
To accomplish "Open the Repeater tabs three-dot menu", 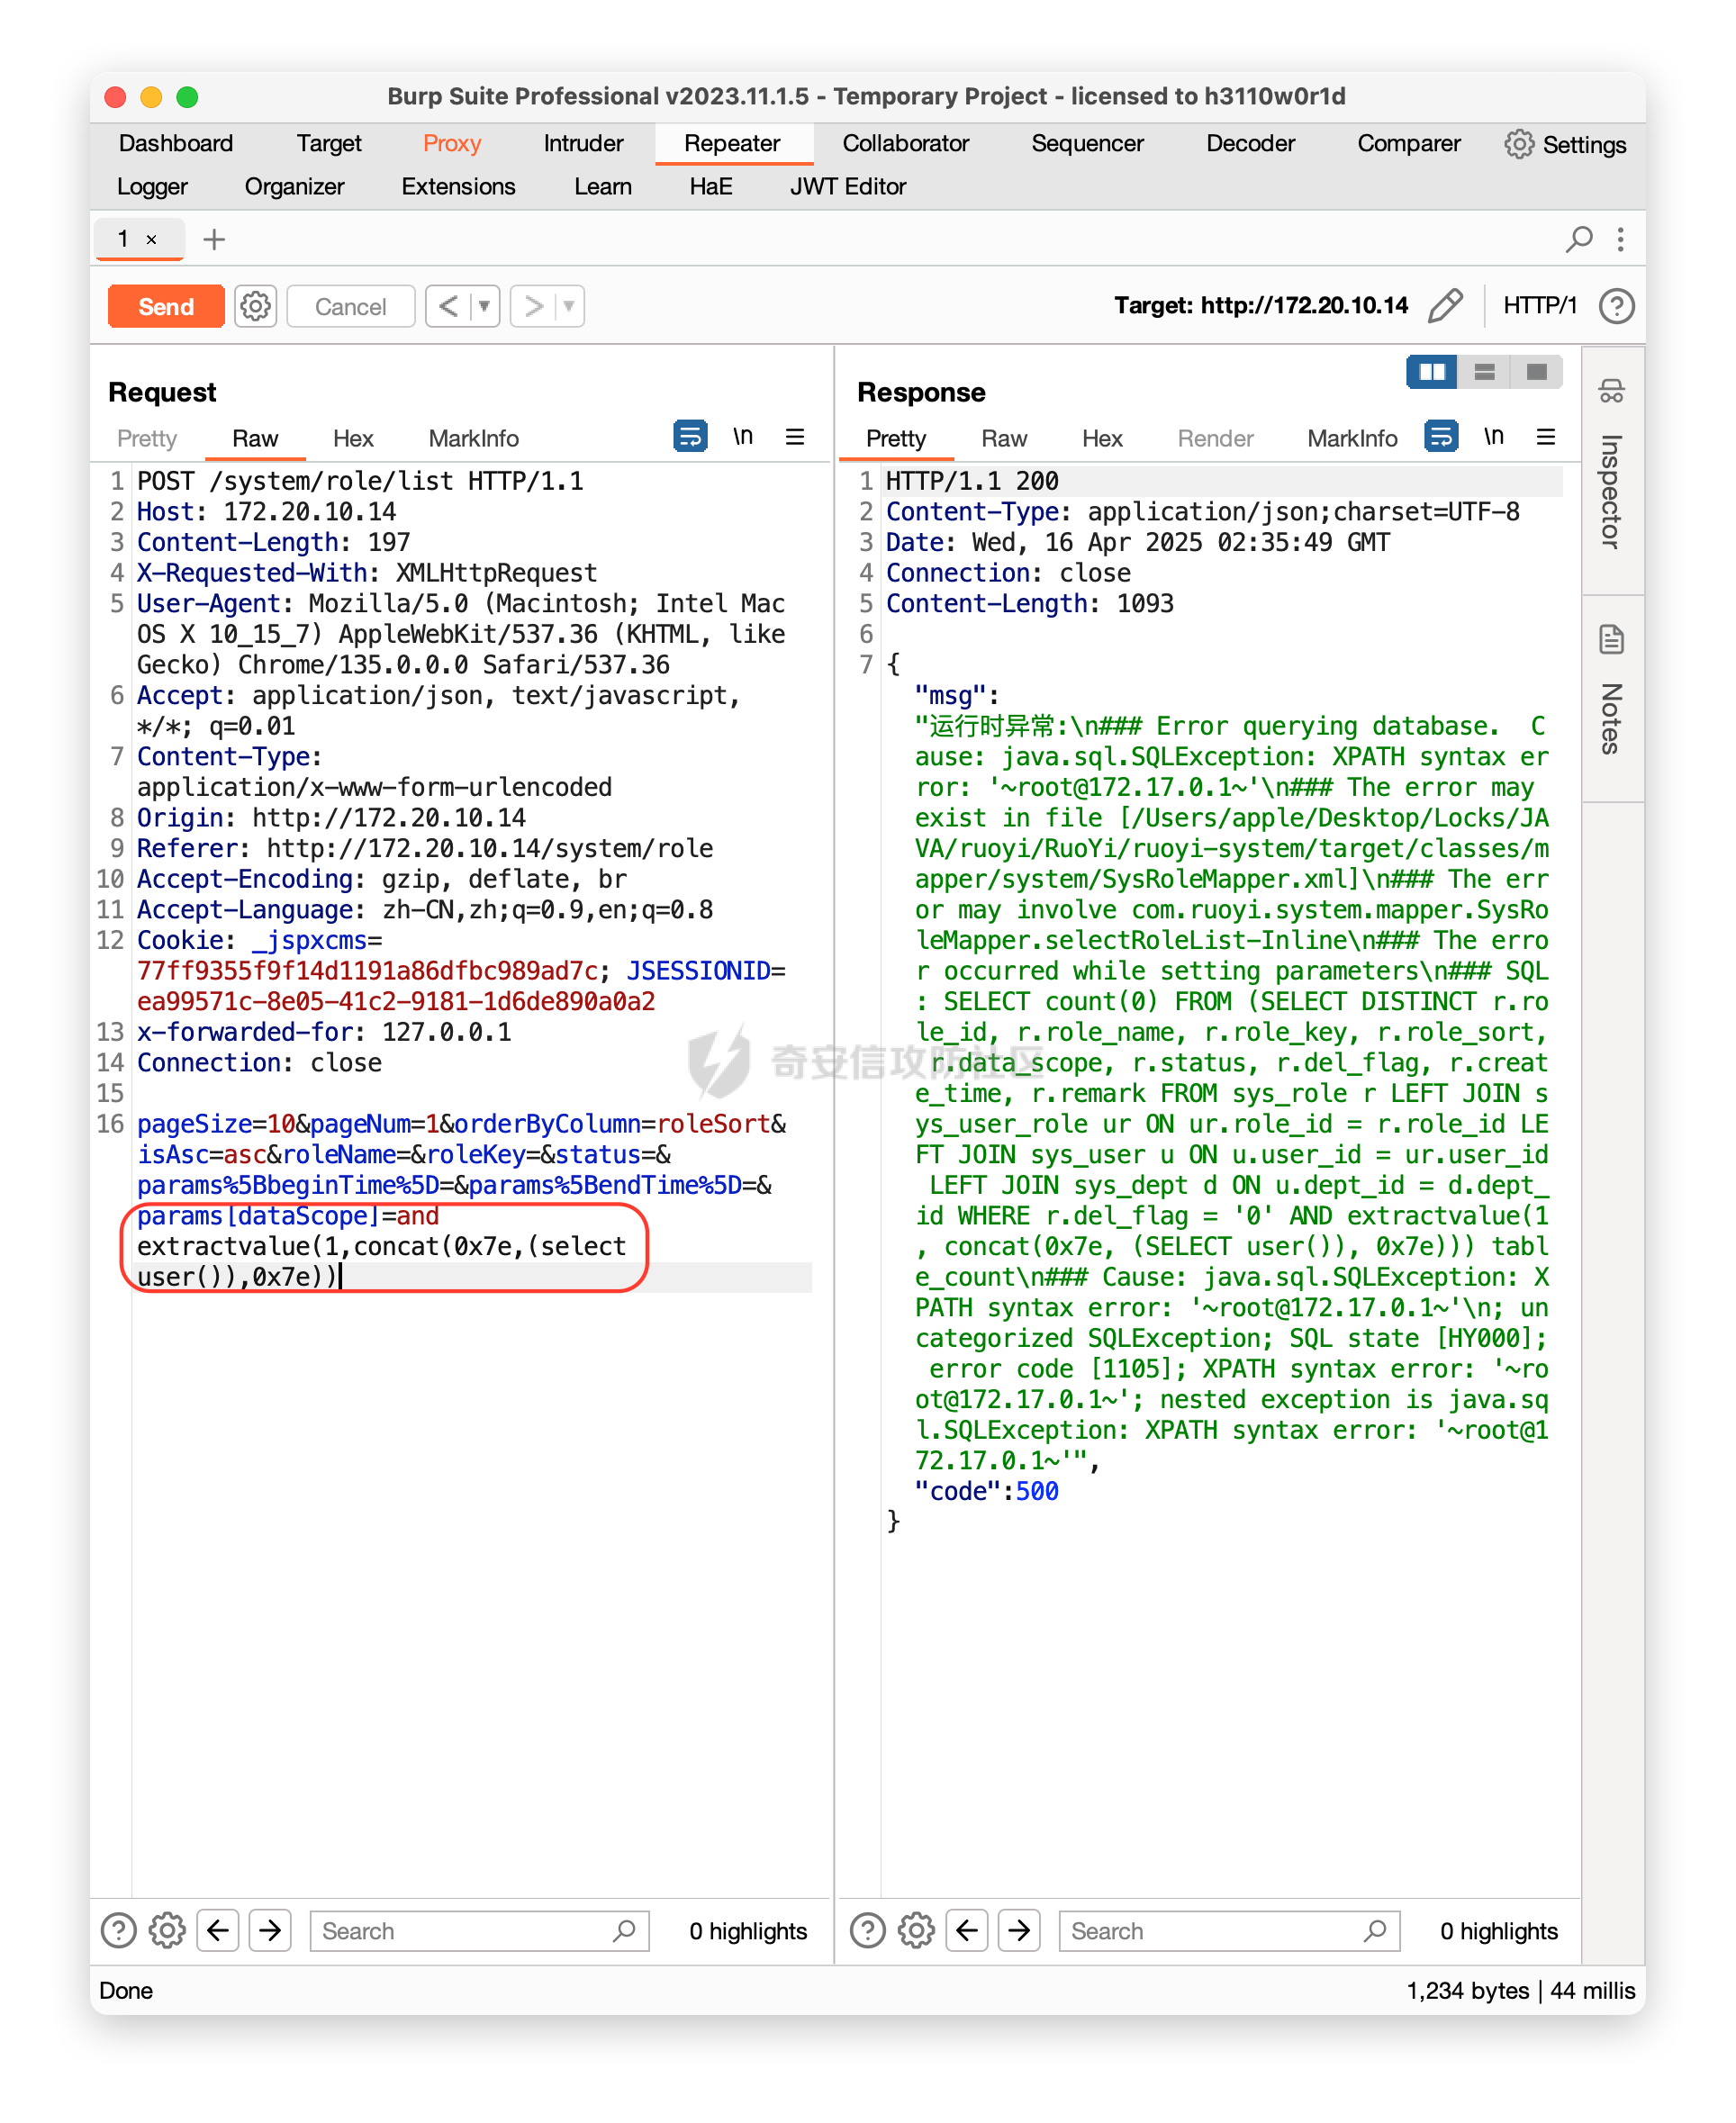I will (x=1620, y=239).
